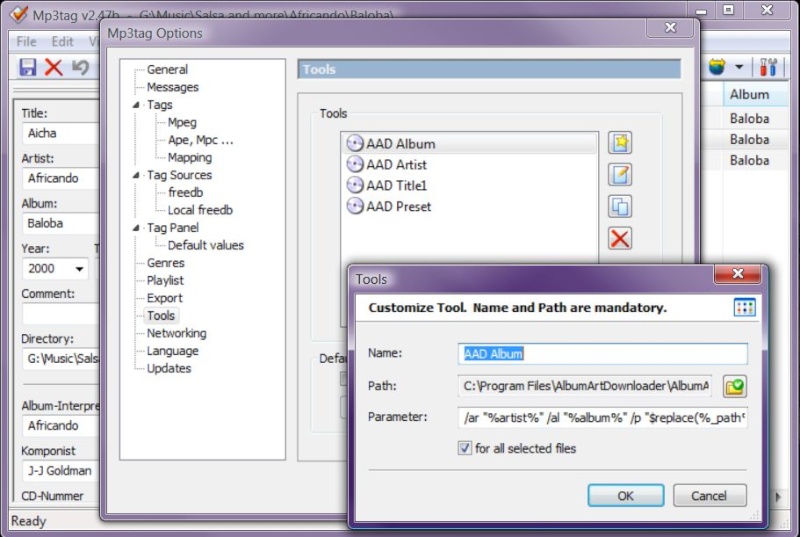Click the browse folder icon next to Path

[735, 387]
